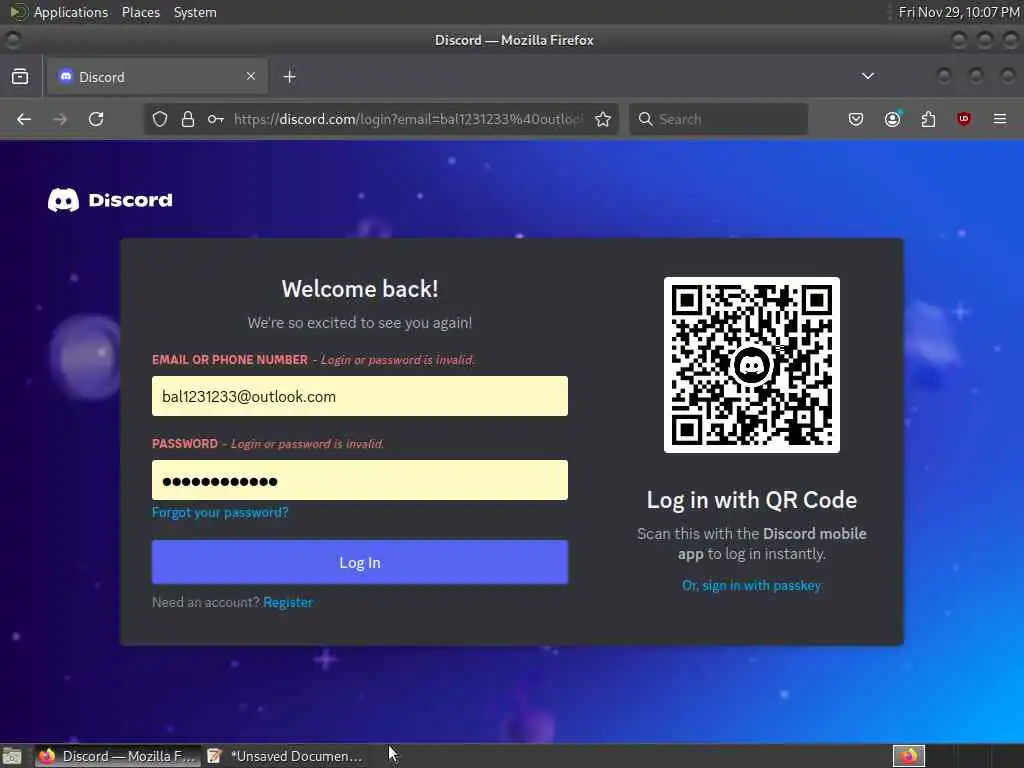Bookmark this page with the star icon
This screenshot has width=1024, height=768.
tap(603, 119)
